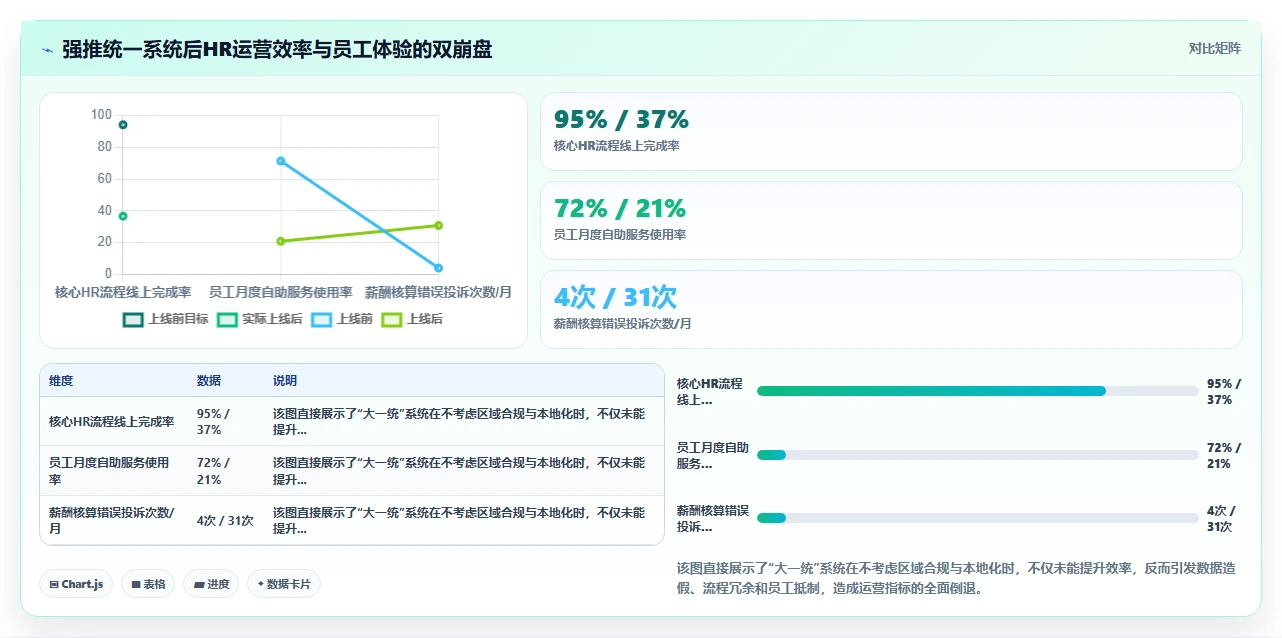Click progress bar for 核心HR流程线上
This screenshot has height=638, width=1282.
click(977, 391)
